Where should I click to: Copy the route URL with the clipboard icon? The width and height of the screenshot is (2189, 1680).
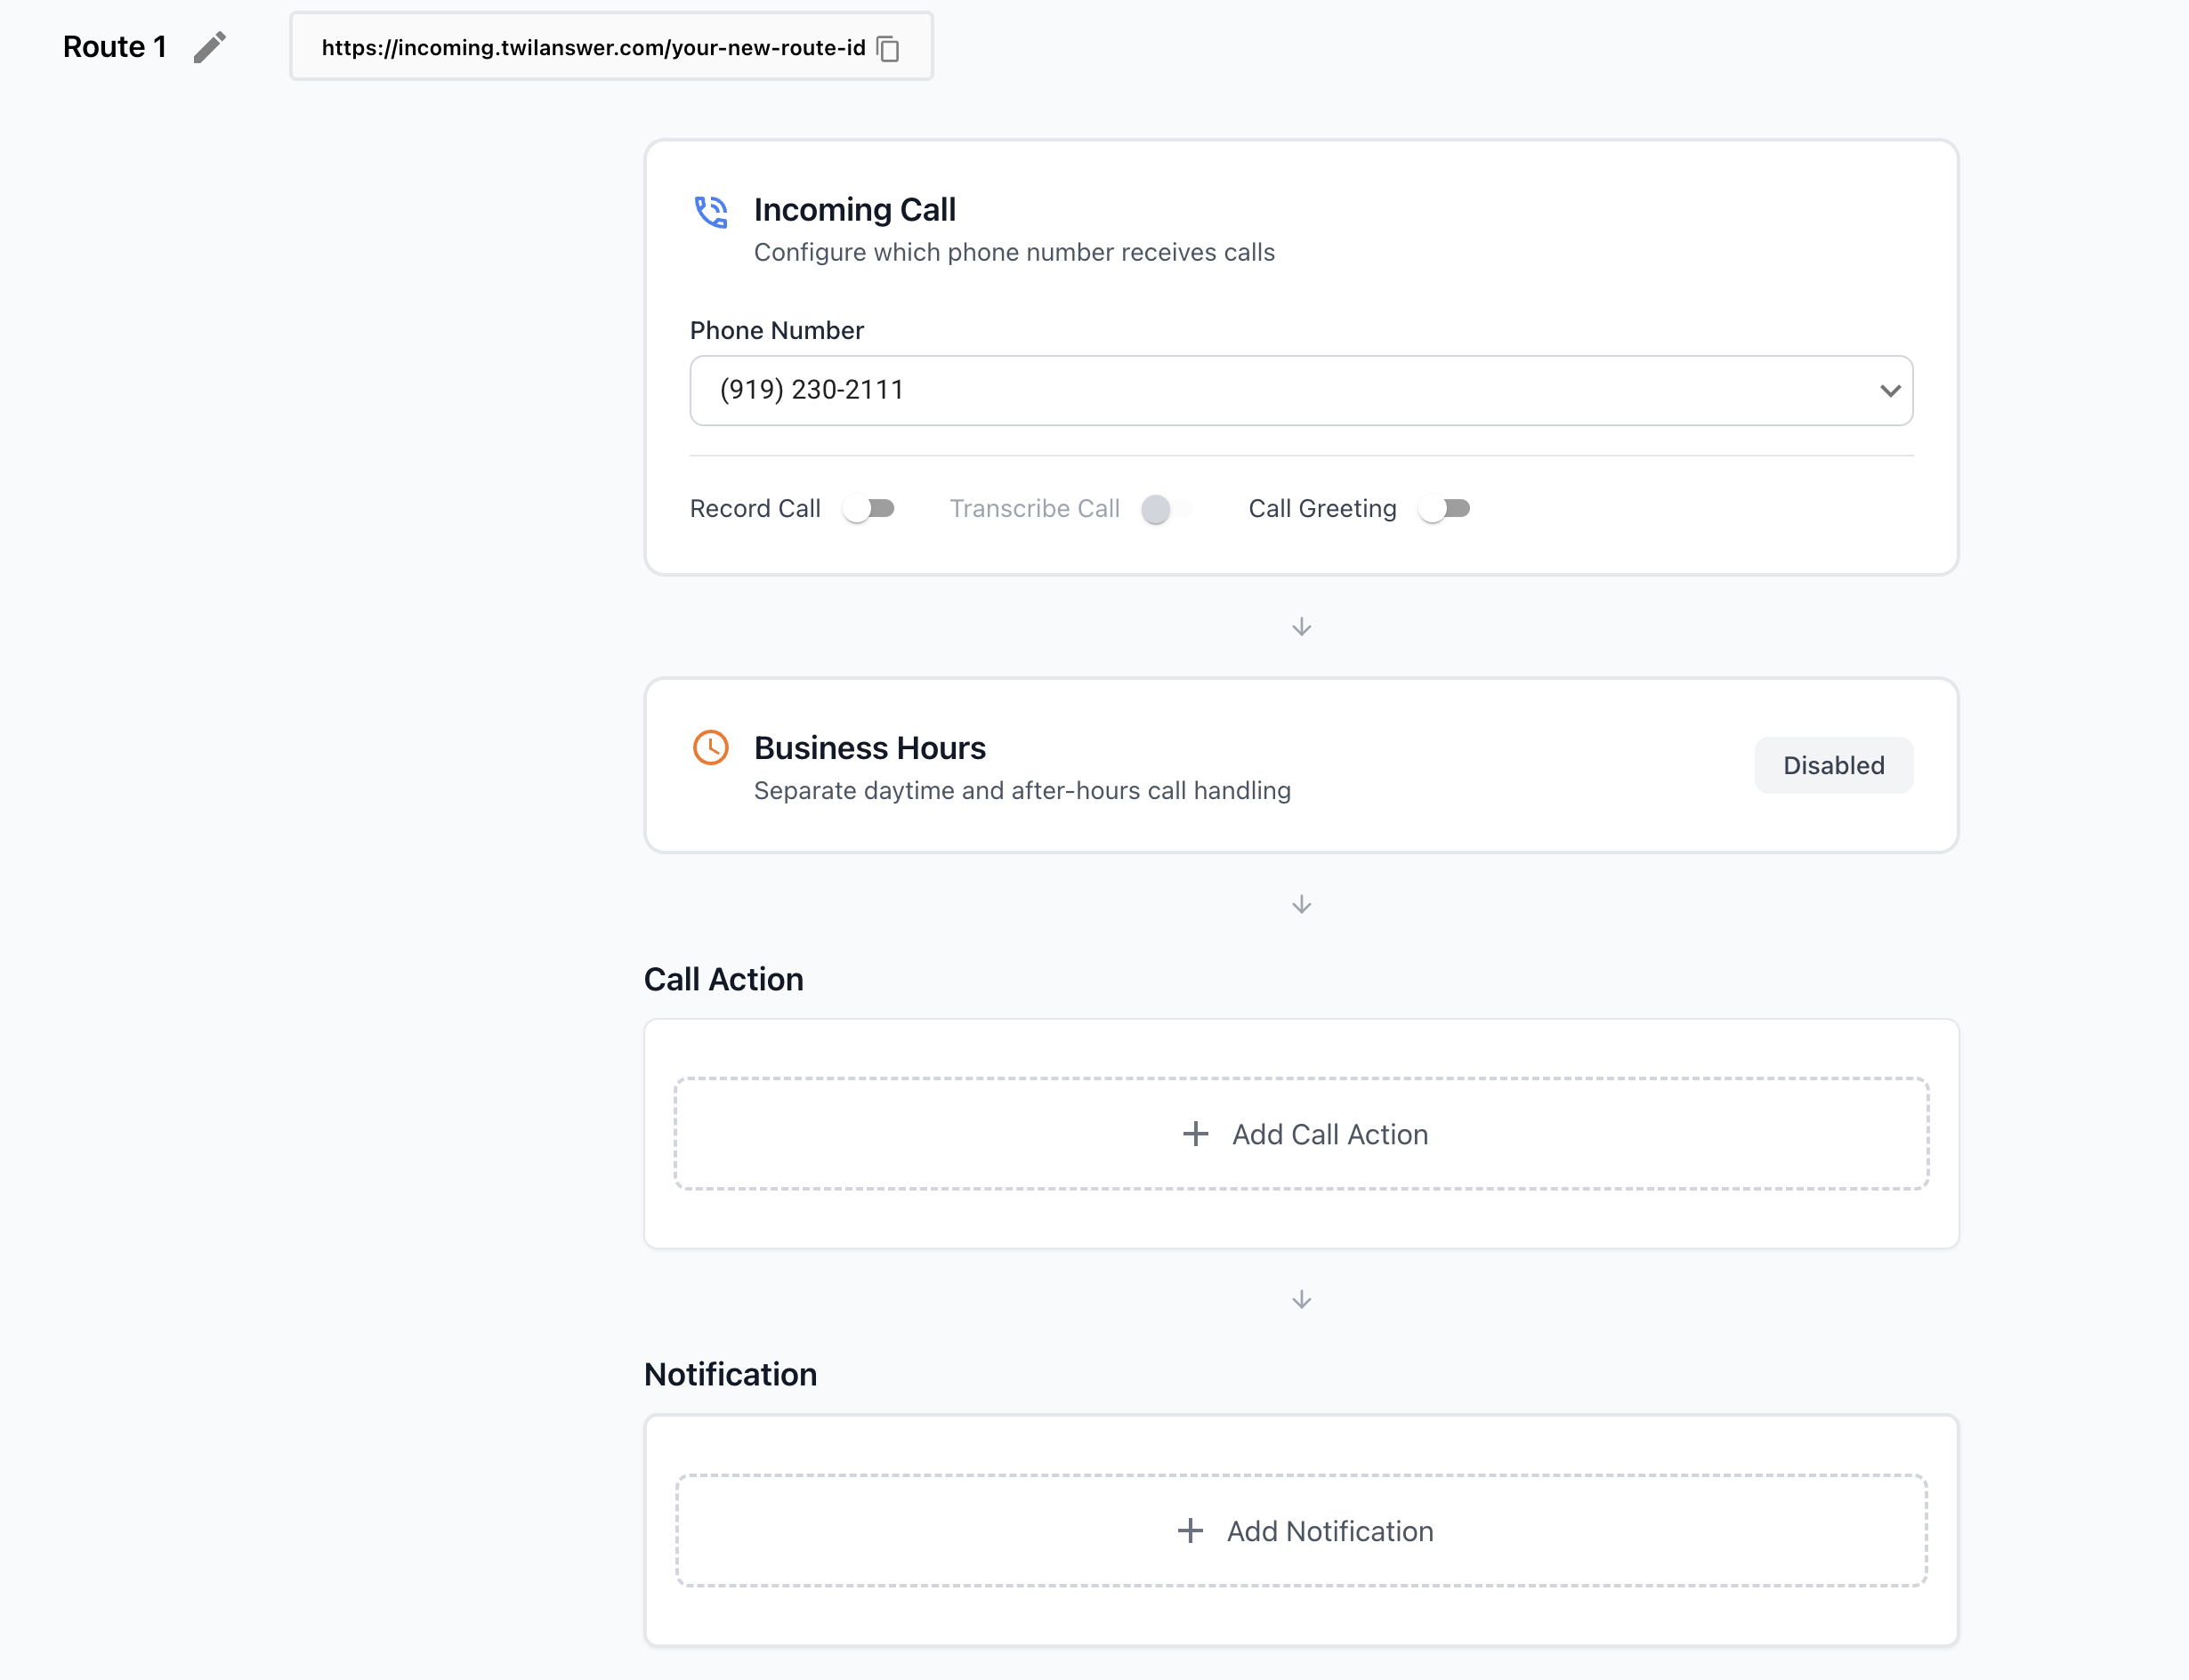coord(888,48)
